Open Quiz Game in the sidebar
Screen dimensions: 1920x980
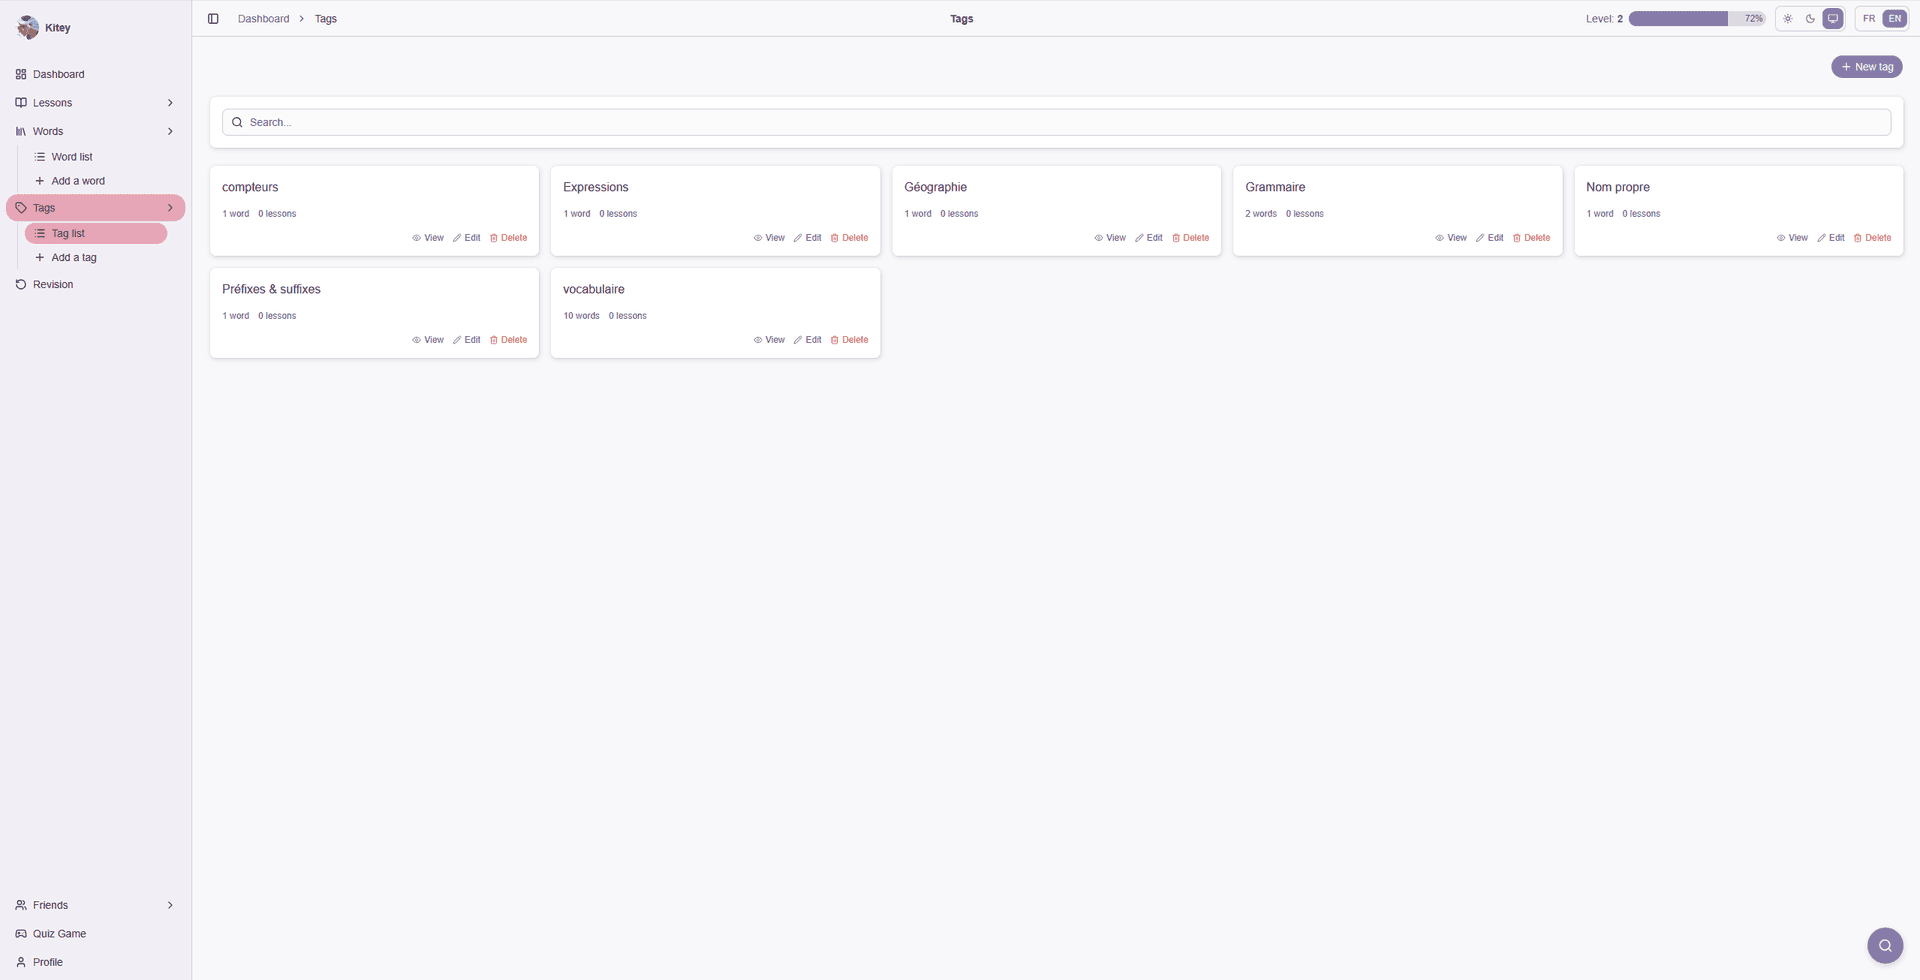pyautogui.click(x=95, y=934)
